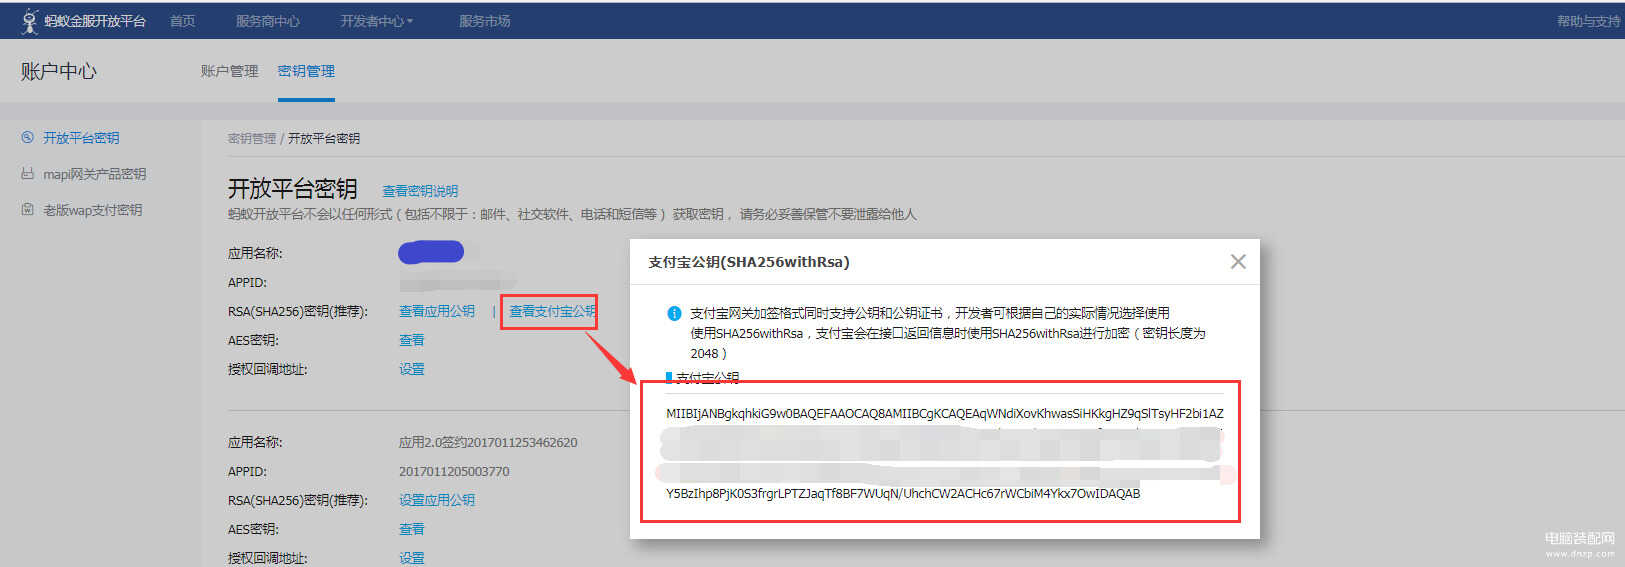The width and height of the screenshot is (1625, 567).
Task: Click the Ant Financial open platform logo
Action: [83, 21]
